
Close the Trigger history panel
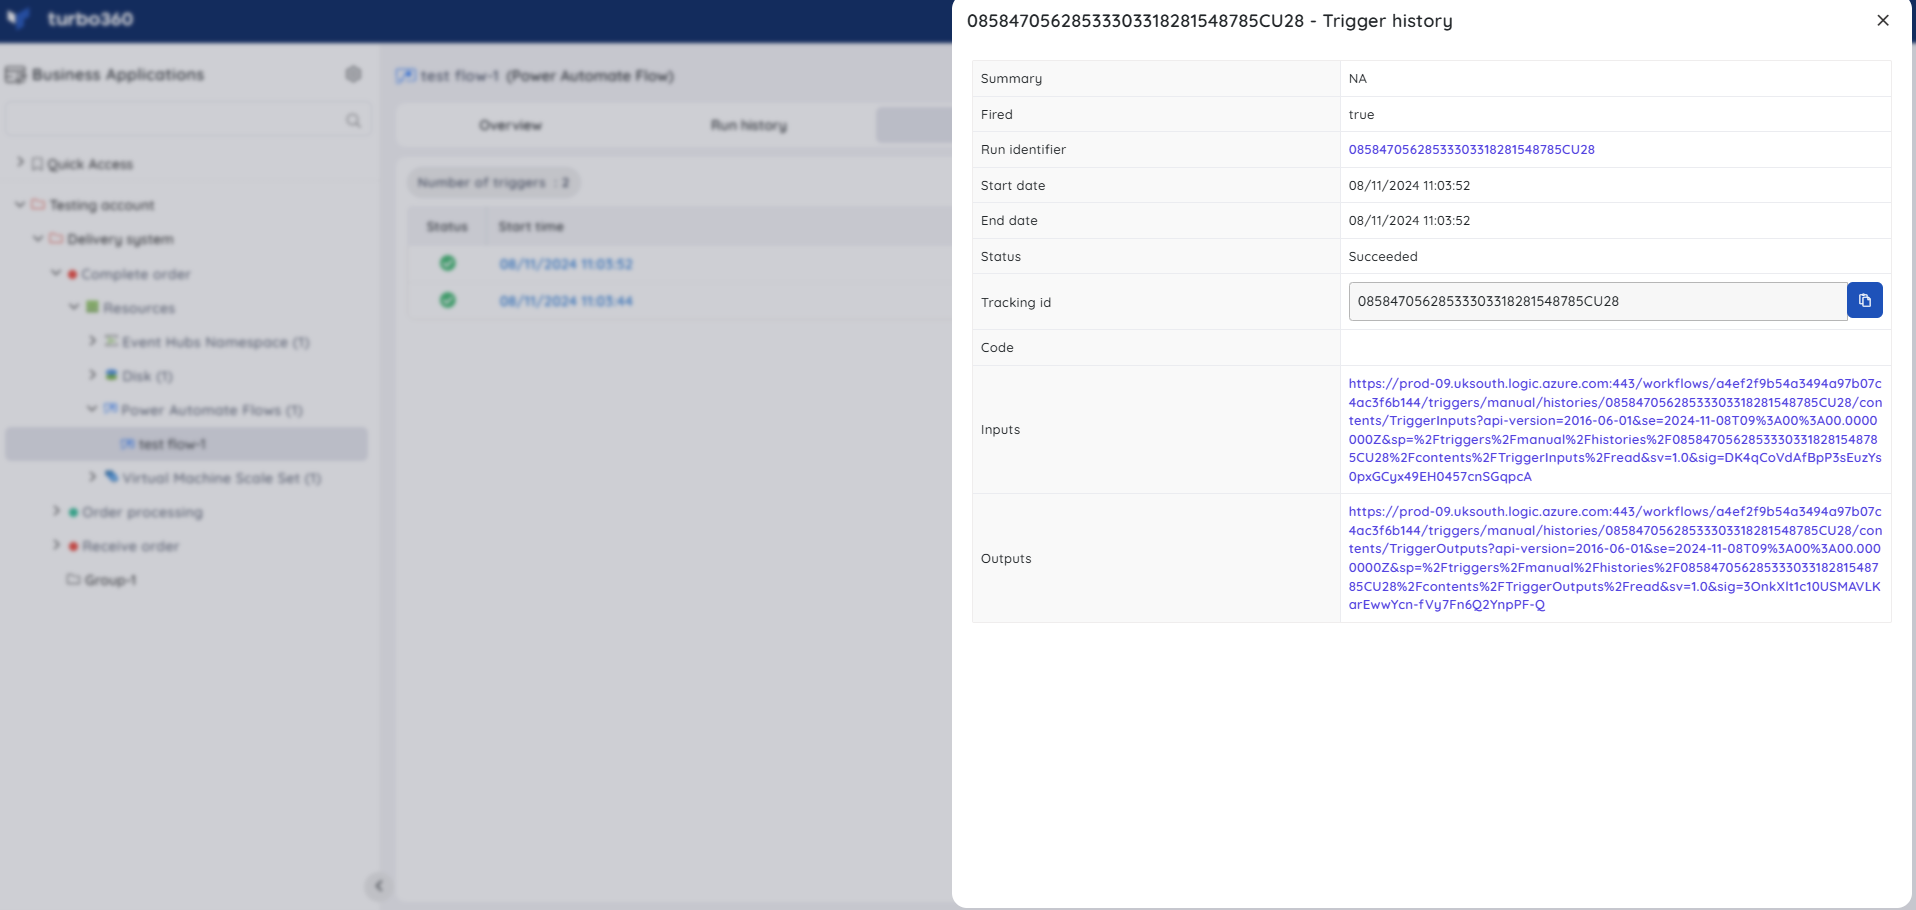[1883, 20]
